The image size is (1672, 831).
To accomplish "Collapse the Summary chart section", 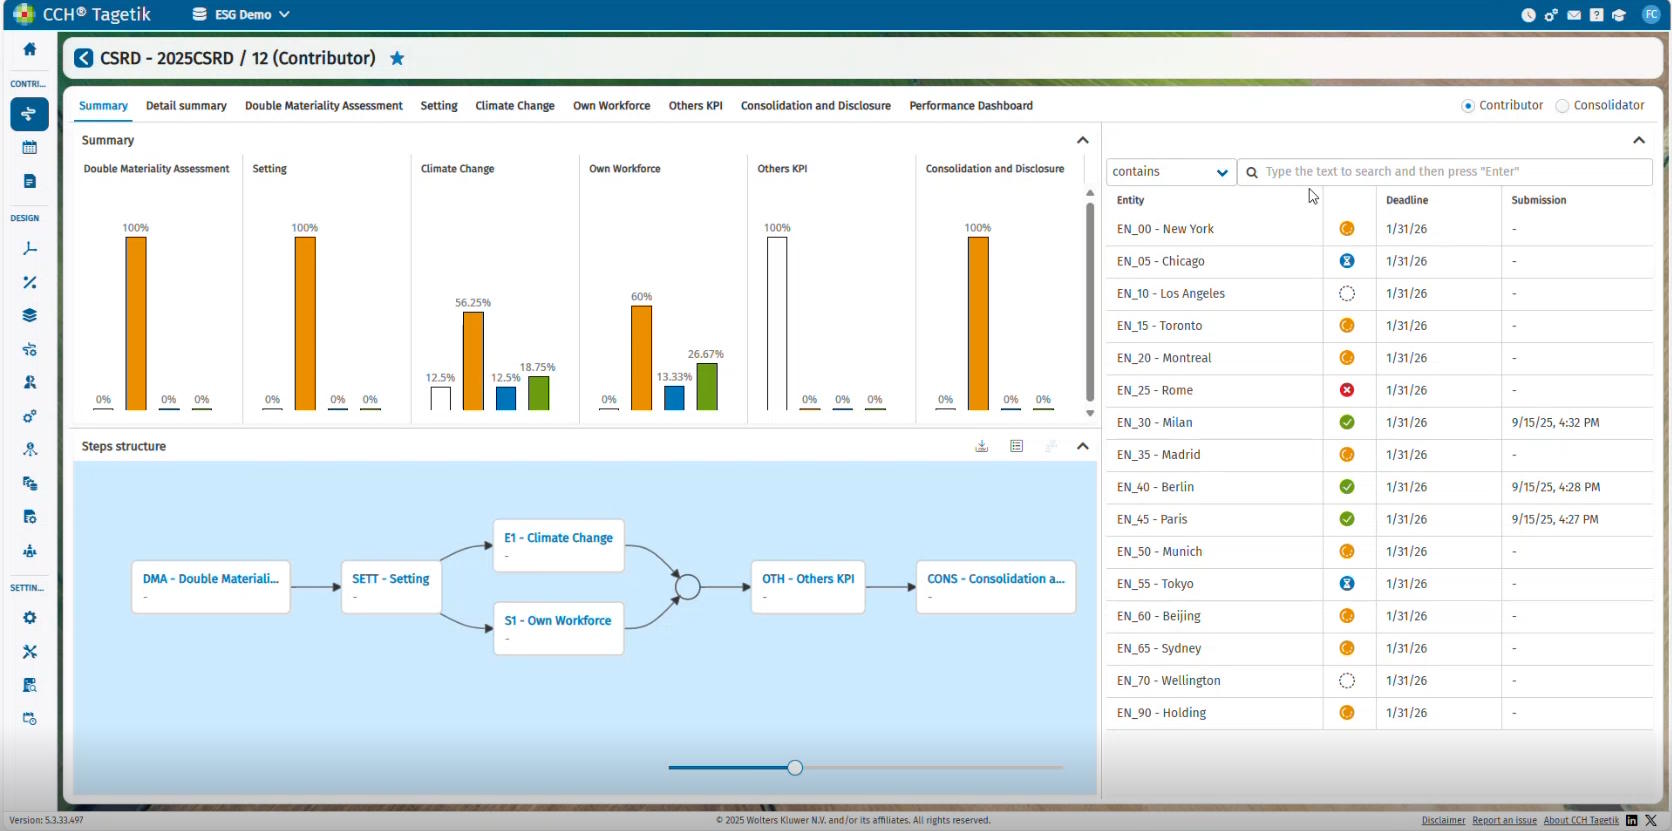I will [1082, 140].
